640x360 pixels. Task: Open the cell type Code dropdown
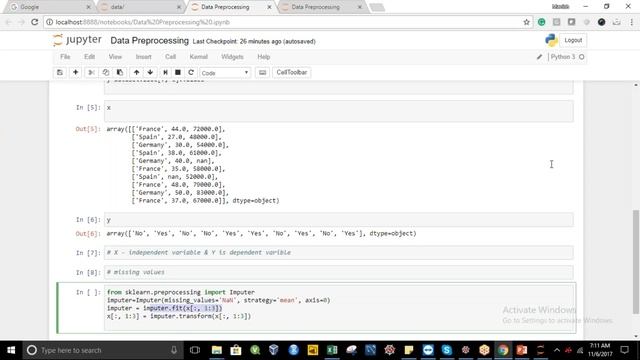pyautogui.click(x=225, y=73)
